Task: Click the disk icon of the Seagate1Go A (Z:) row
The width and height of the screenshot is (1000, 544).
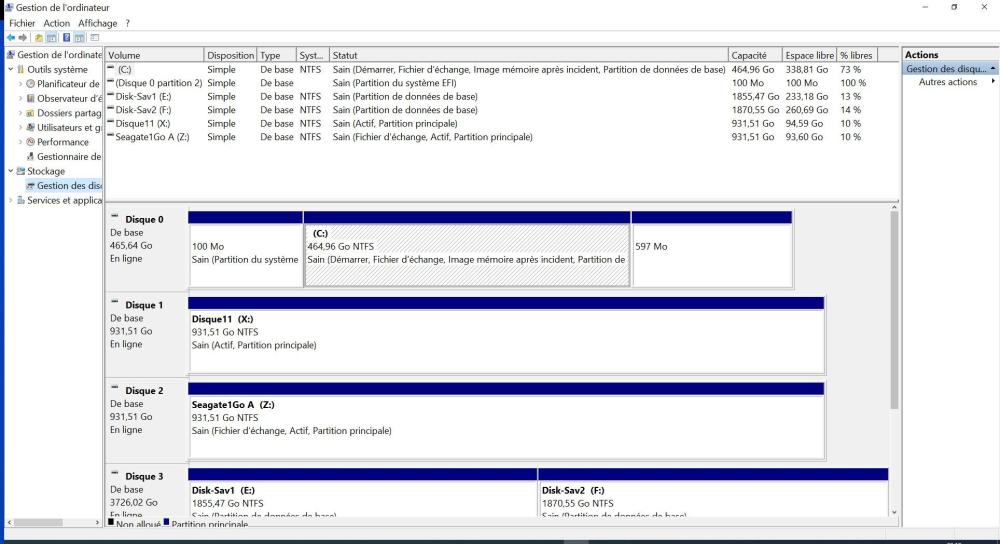Action: [x=111, y=136]
